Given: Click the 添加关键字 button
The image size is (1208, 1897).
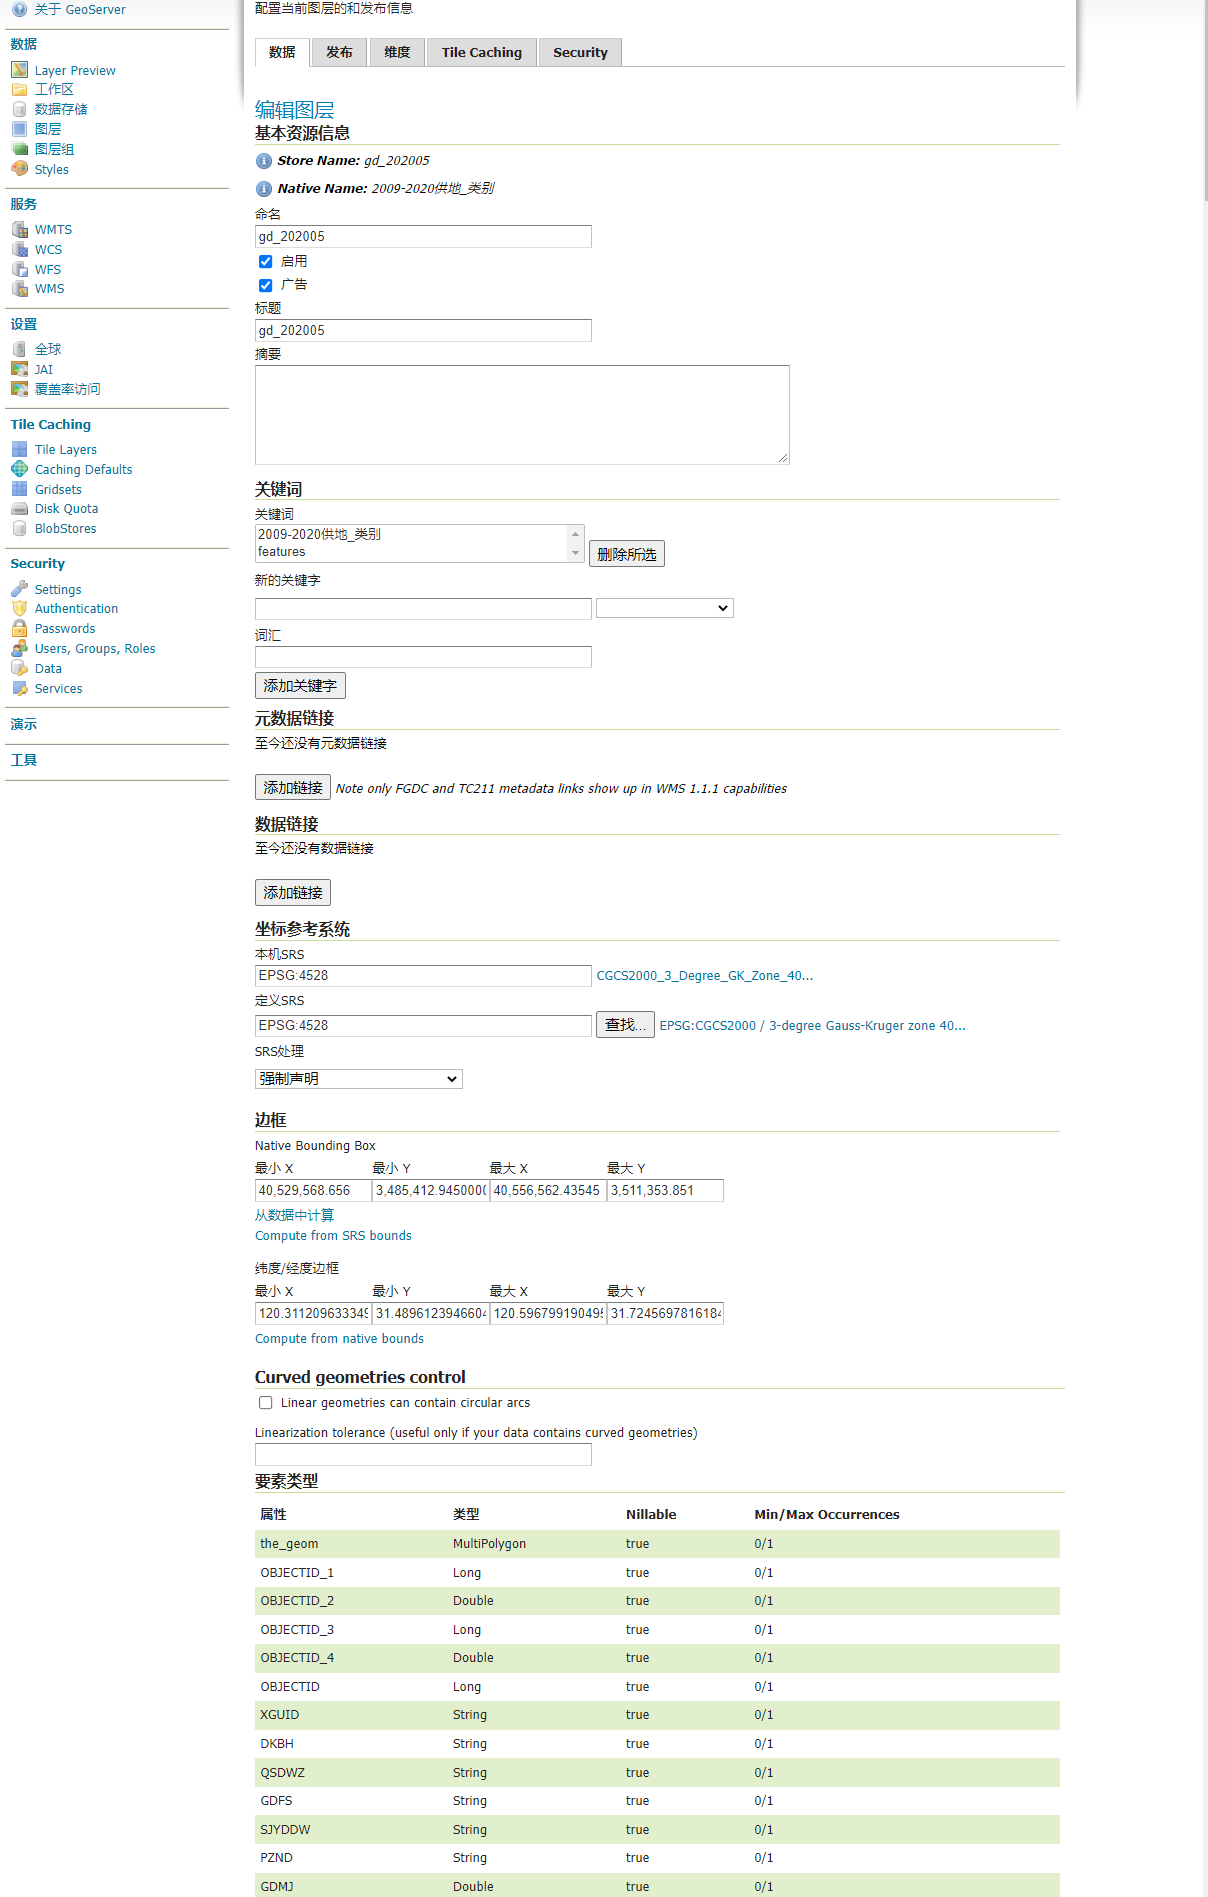Looking at the screenshot, I should 300,686.
